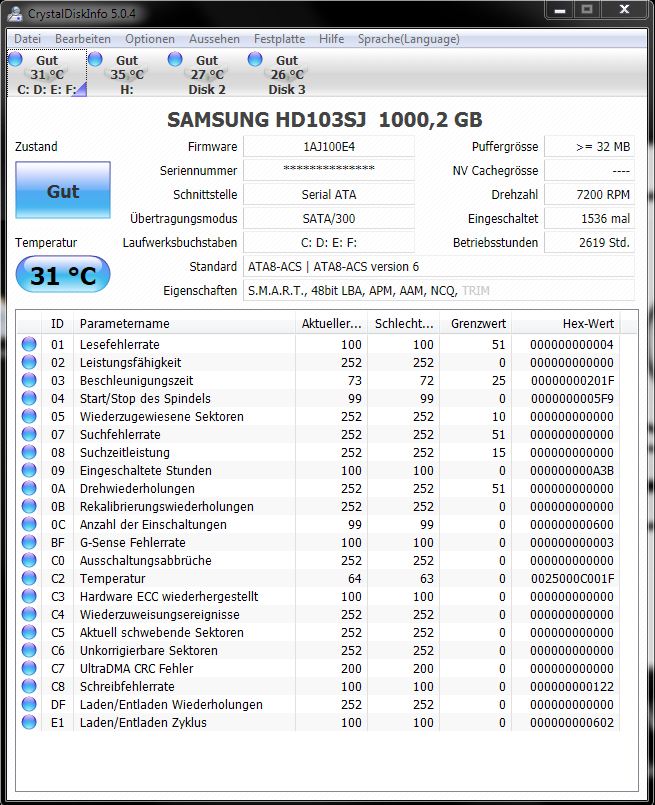Viewport: 655px width, 805px height.
Task: Click the Aktueller column header
Action: click(x=332, y=323)
